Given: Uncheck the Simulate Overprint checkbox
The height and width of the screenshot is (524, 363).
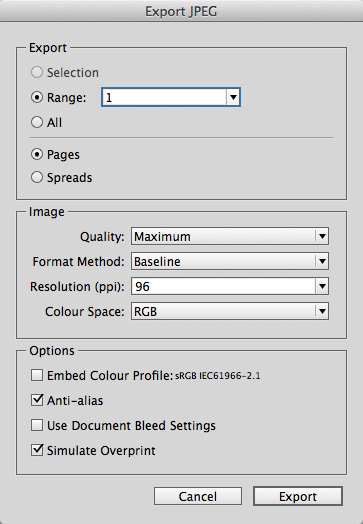Looking at the screenshot, I should tap(37, 450).
